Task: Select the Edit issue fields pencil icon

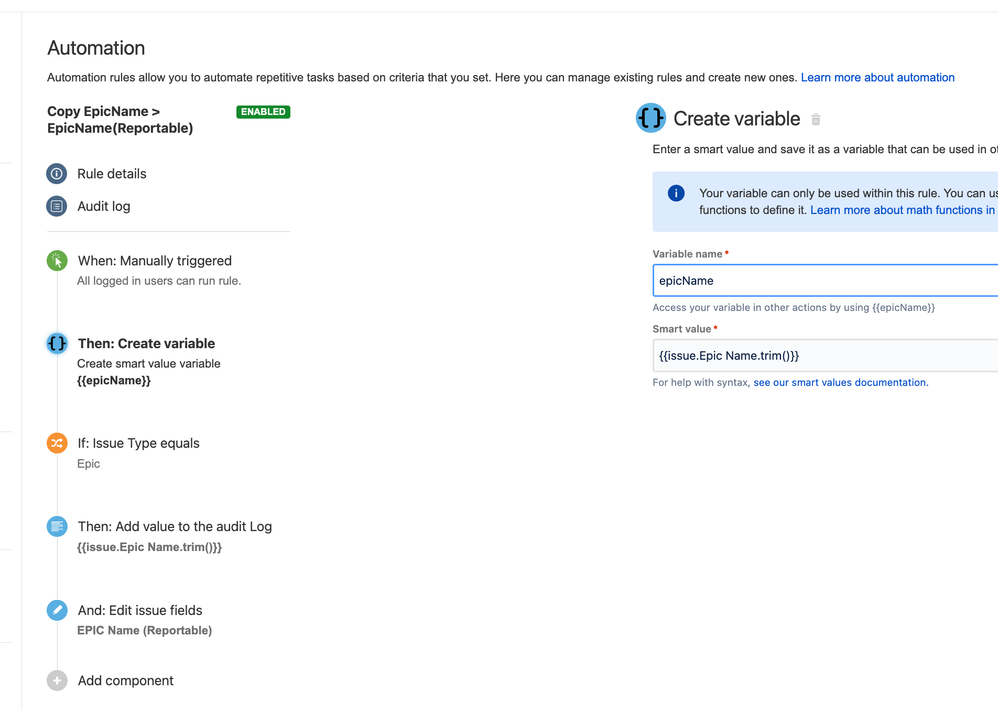Action: coord(57,610)
